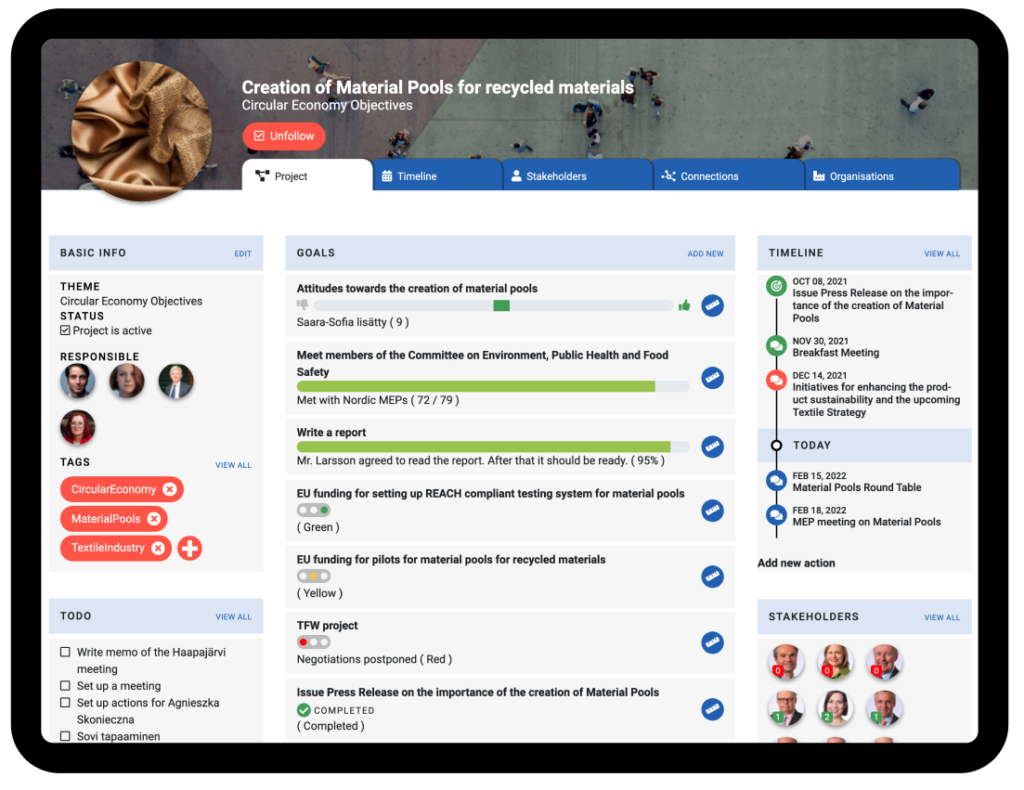Click the 'TFW project' goal title
1024x790 pixels.
click(x=327, y=625)
